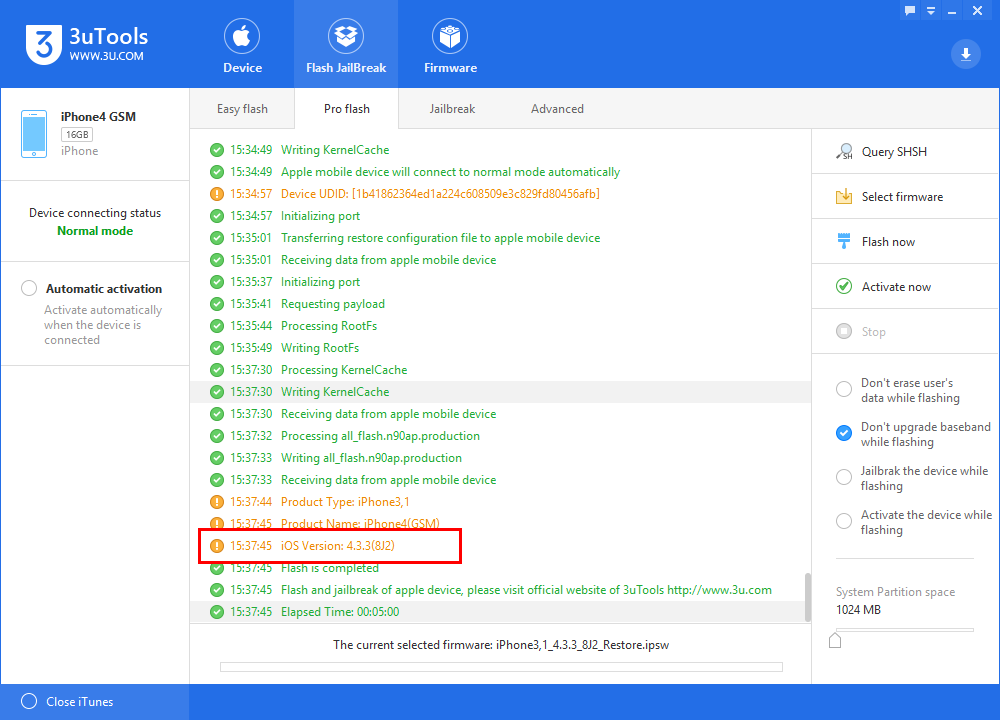The height and width of the screenshot is (720, 1000).
Task: Click the Select firmware folder icon
Action: tap(844, 196)
